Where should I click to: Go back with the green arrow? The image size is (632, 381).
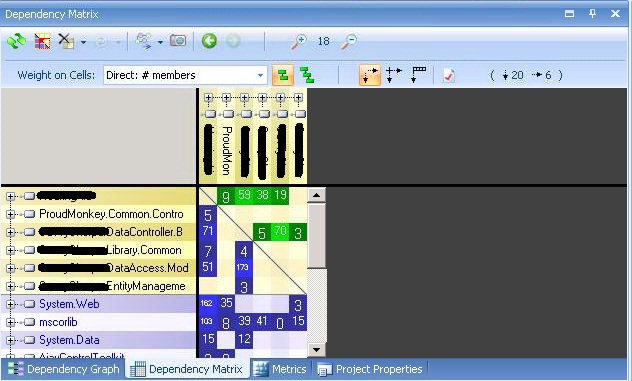[209, 41]
